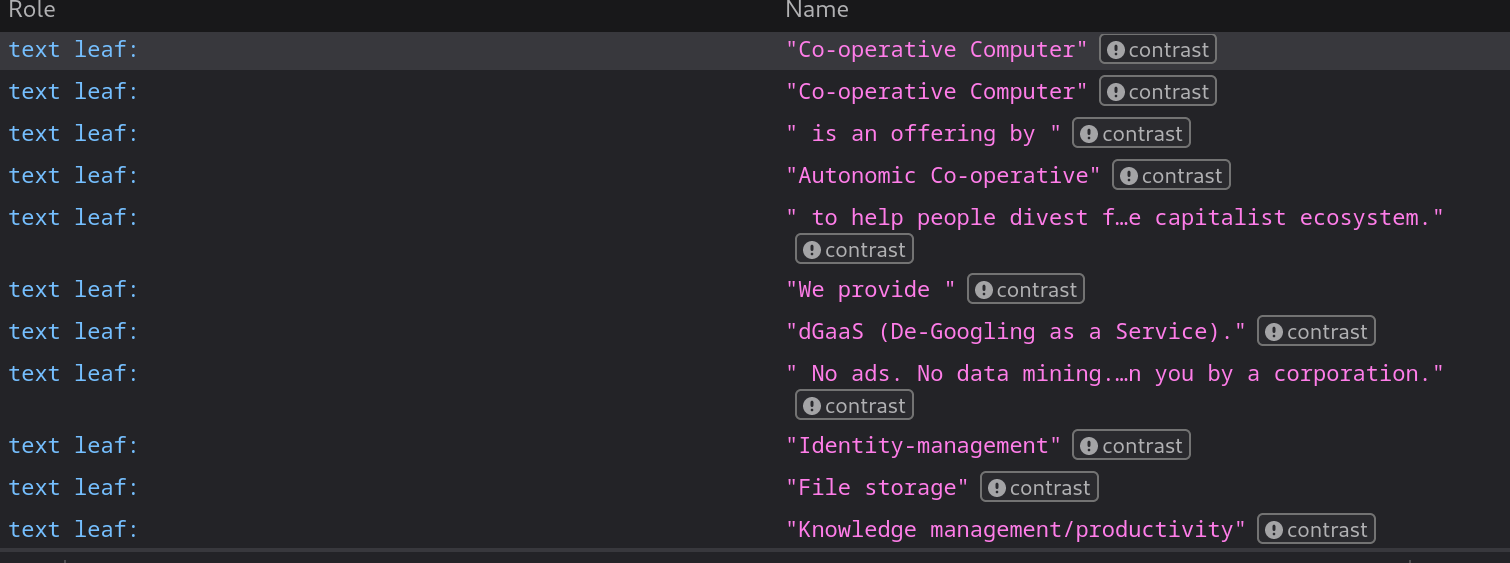Image resolution: width=1510 pixels, height=563 pixels.
Task: Click the contrast badge beside "Identity-management"
Action: [x=1130, y=446]
